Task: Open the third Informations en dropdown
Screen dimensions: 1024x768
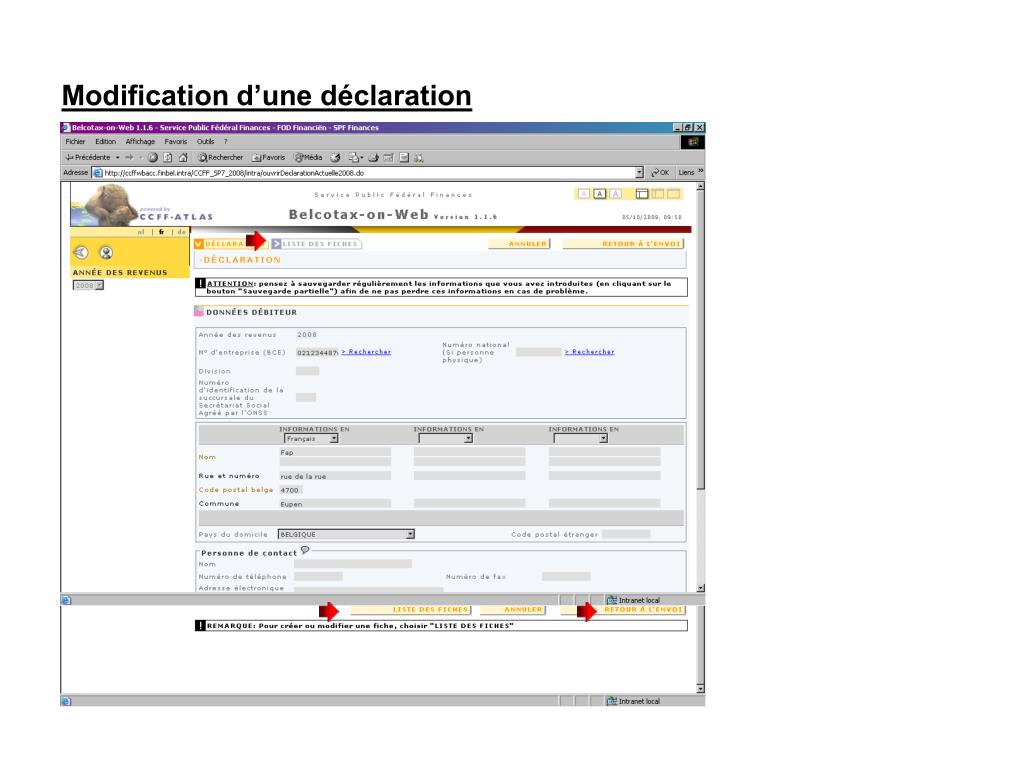Action: [x=581, y=439]
